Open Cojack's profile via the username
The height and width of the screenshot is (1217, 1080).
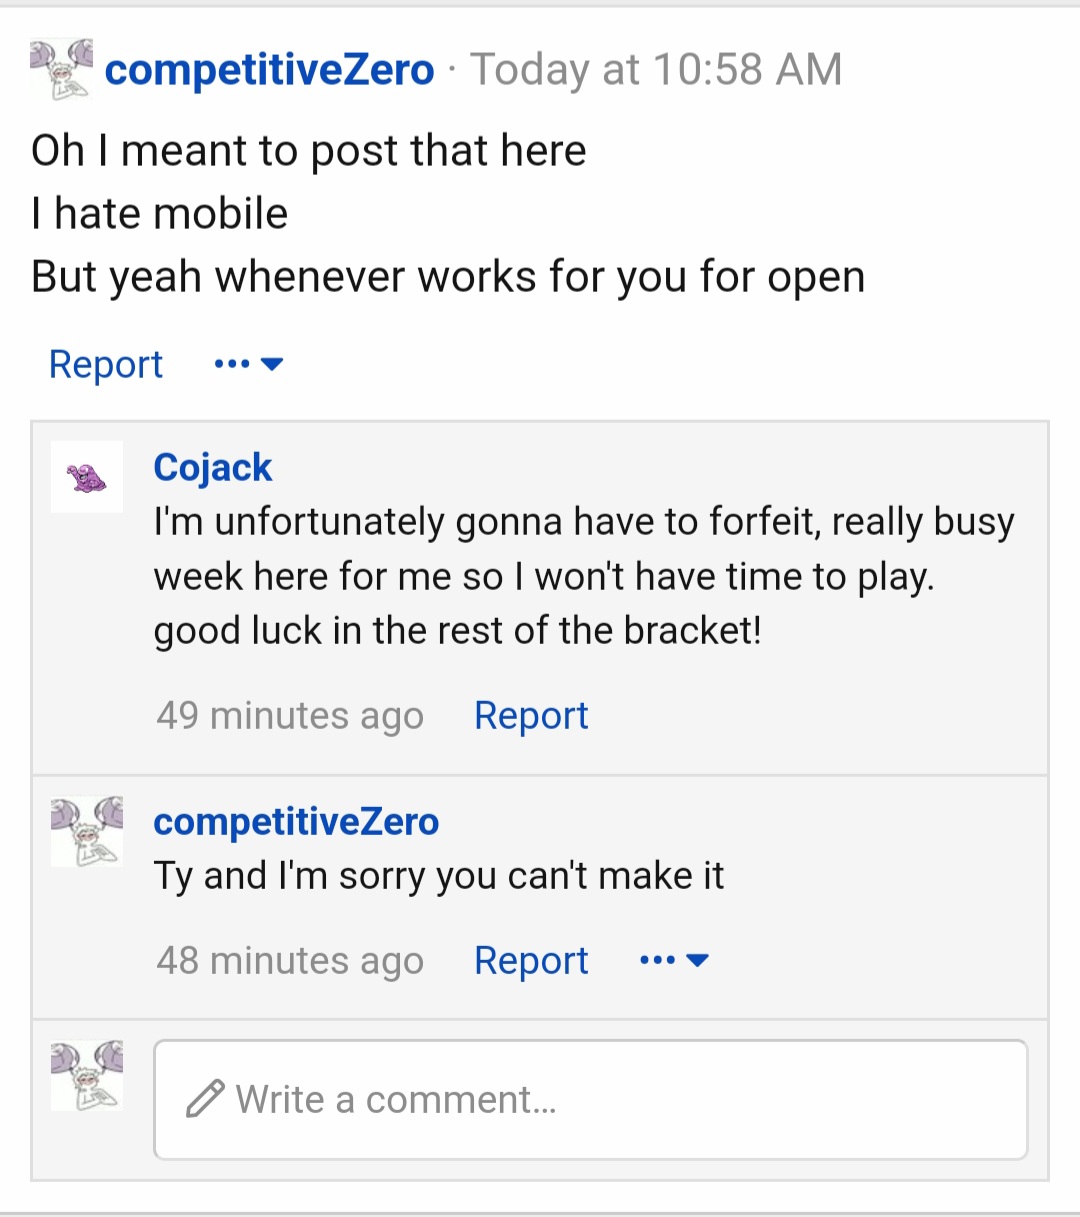212,467
